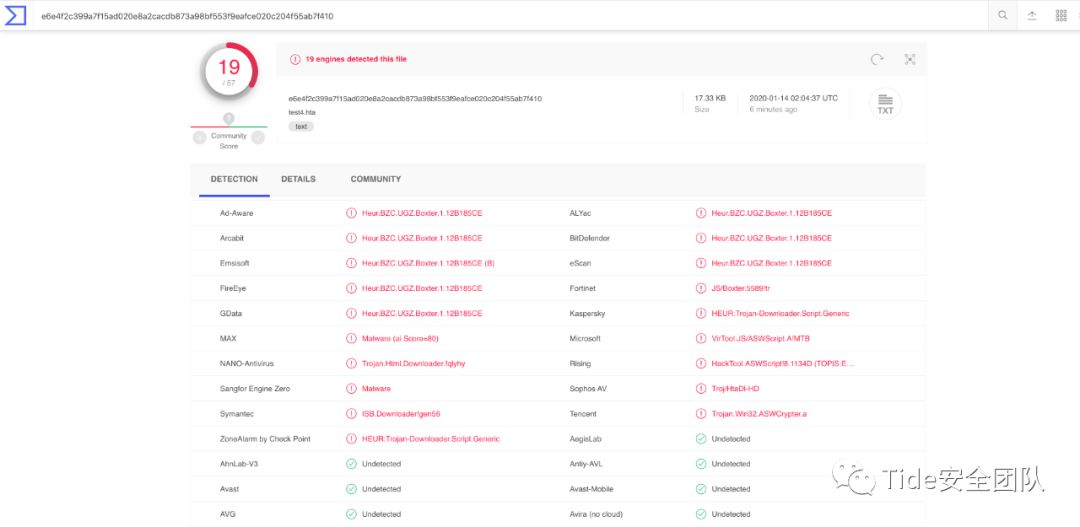This screenshot has width=1080, height=527.
Task: Click the 17.33 KB size value
Action: [709, 99]
